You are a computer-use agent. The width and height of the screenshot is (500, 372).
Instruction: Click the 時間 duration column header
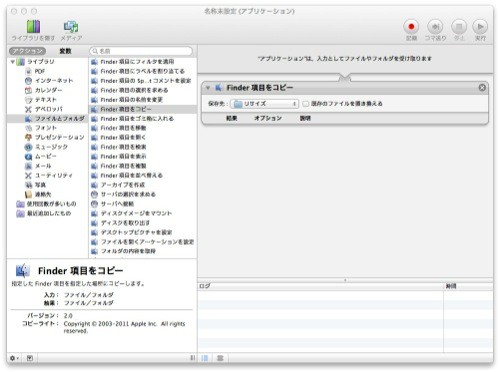tap(468, 286)
